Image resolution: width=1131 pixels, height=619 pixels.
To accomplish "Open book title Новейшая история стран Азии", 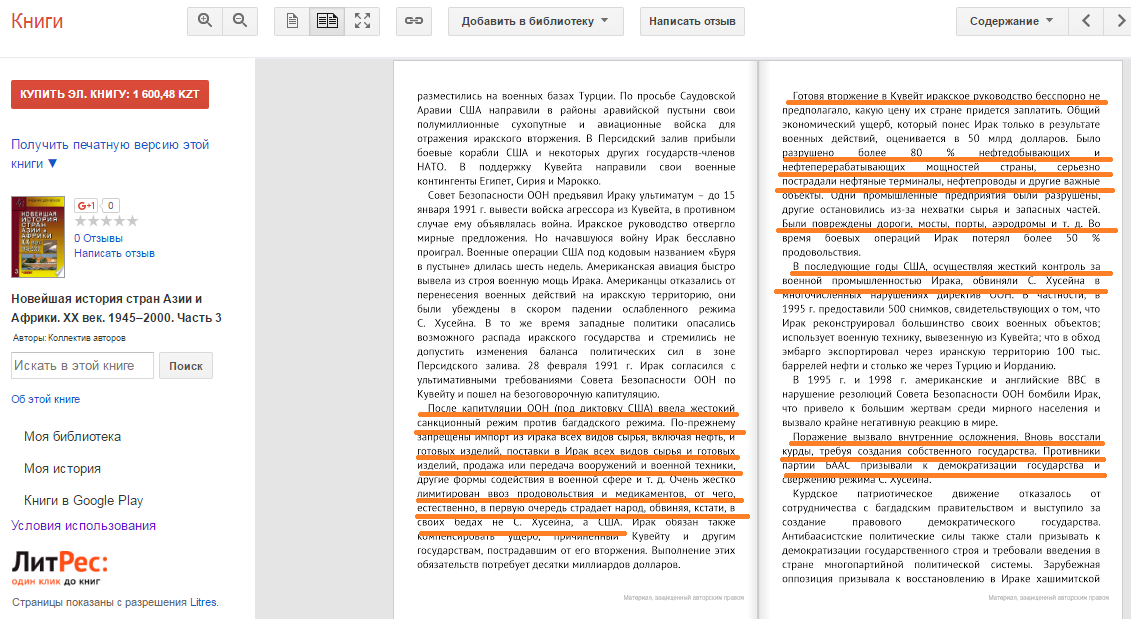I will coord(116,308).
